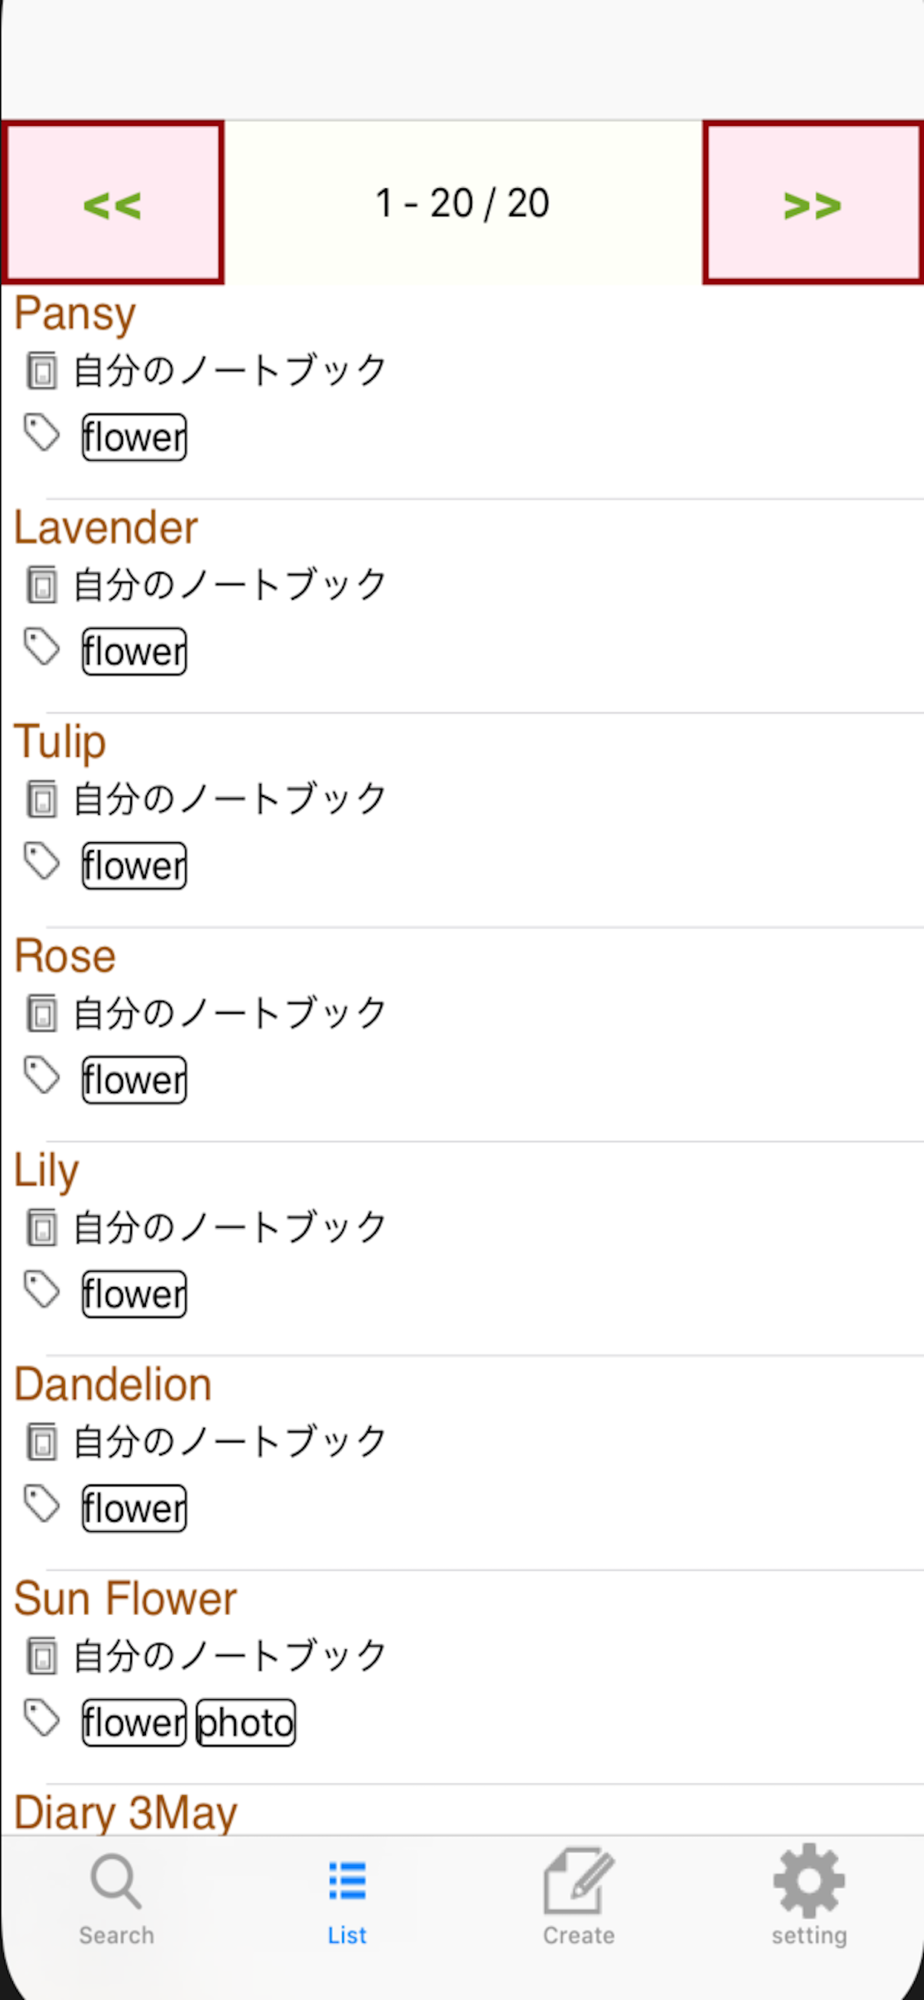Open the Lavender note
924x2000 pixels.
tap(106, 528)
